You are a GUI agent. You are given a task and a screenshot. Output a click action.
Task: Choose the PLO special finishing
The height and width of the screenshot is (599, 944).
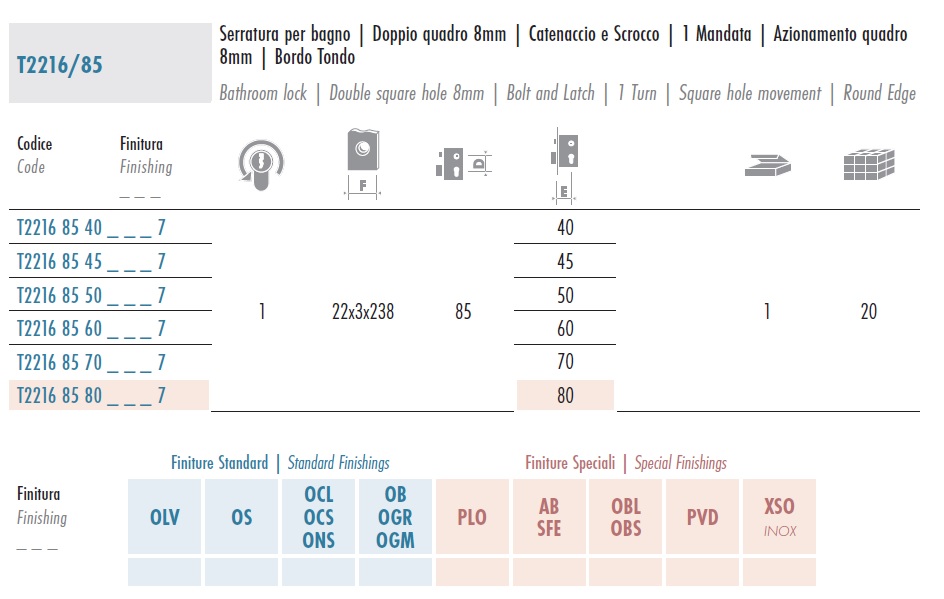472,517
